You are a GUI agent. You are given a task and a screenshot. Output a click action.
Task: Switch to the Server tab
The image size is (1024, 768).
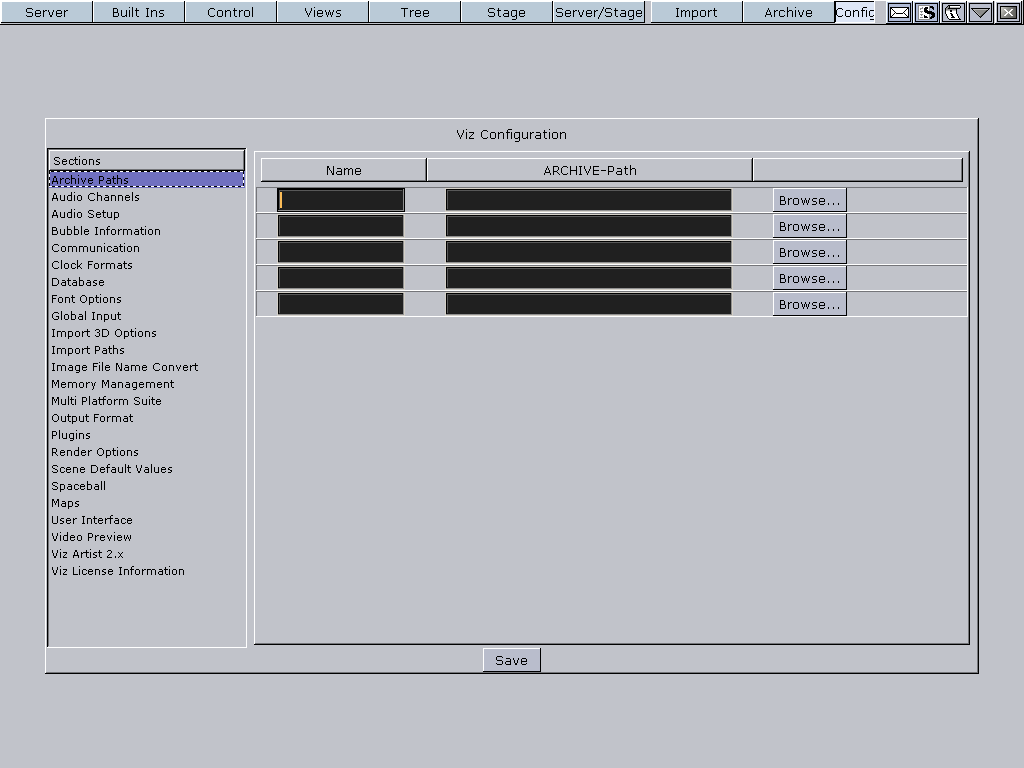coord(46,12)
